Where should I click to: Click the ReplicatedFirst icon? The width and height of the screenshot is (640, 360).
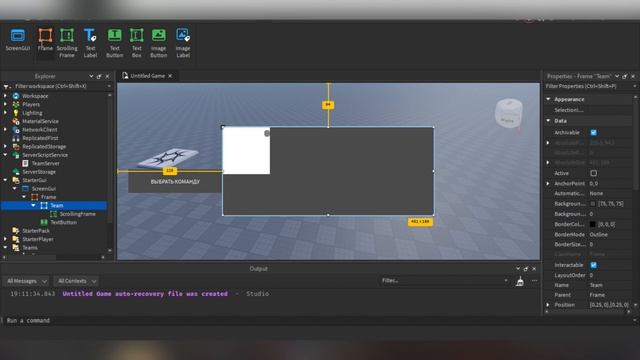pyautogui.click(x=16, y=138)
